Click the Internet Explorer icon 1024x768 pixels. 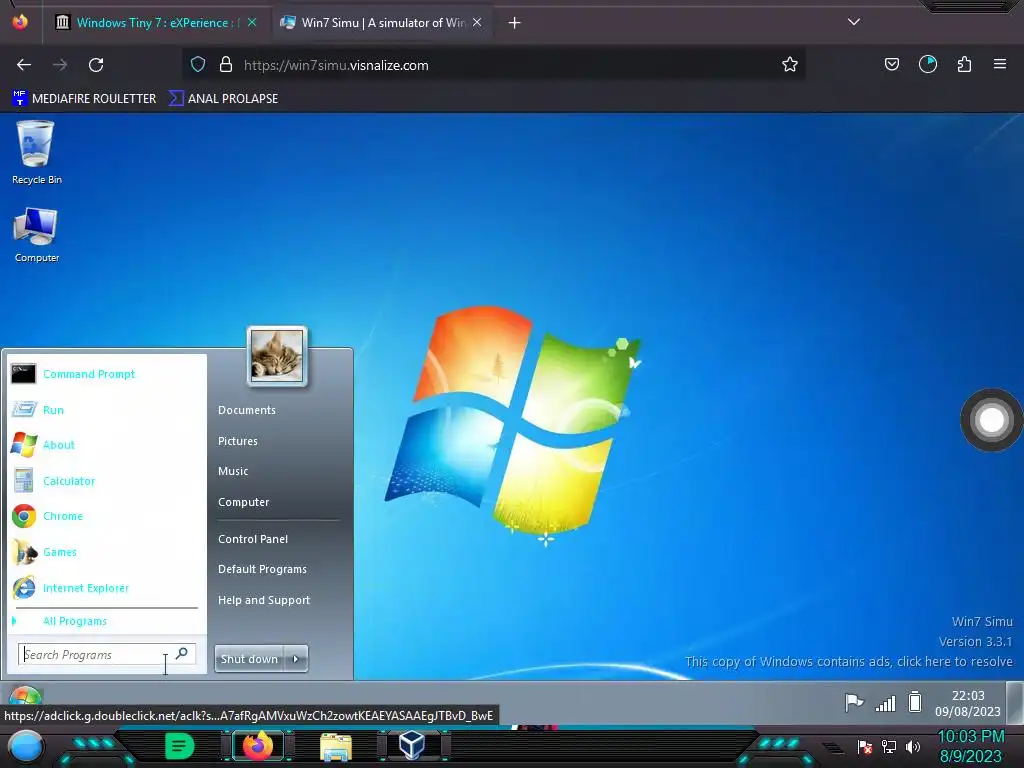click(24, 588)
